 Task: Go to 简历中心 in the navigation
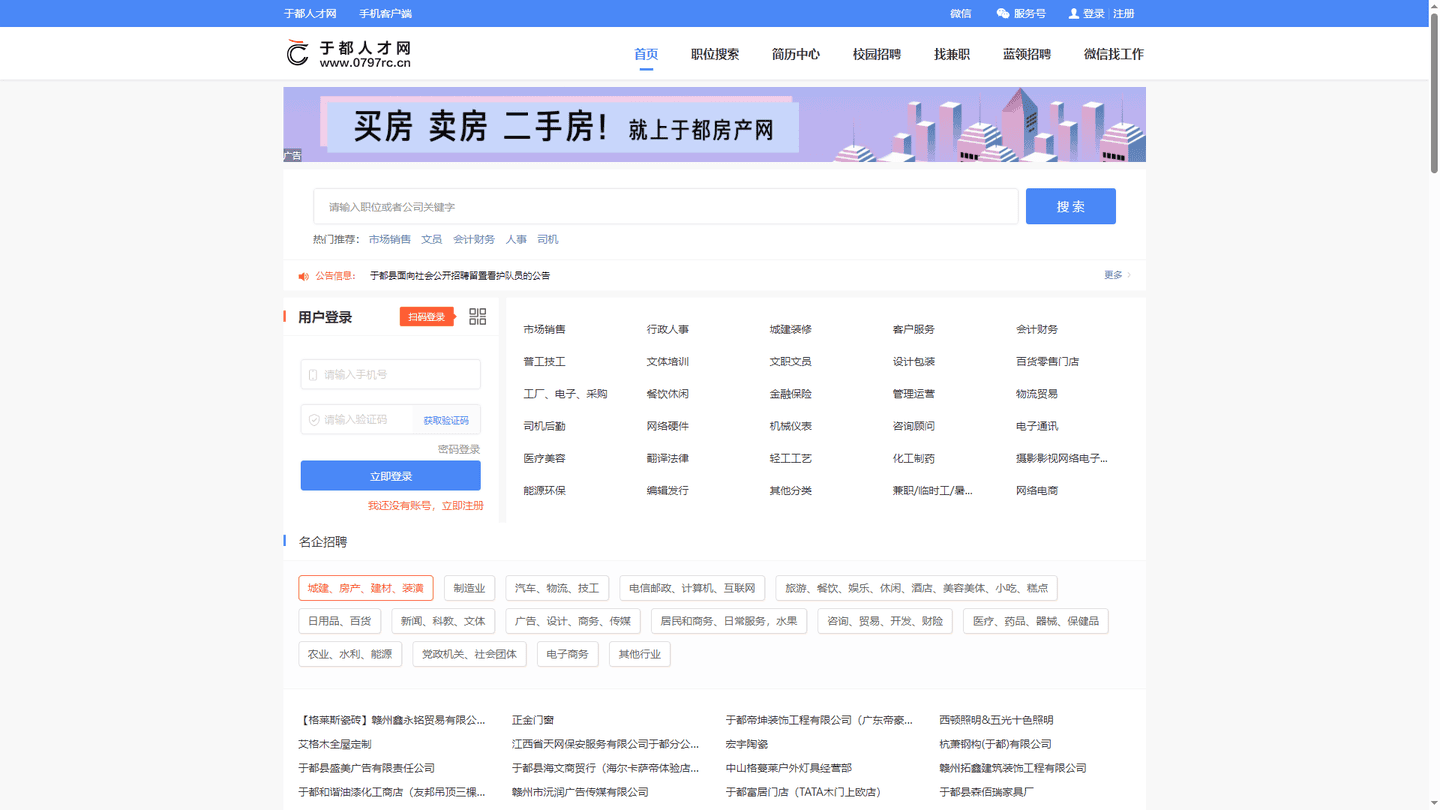point(796,54)
